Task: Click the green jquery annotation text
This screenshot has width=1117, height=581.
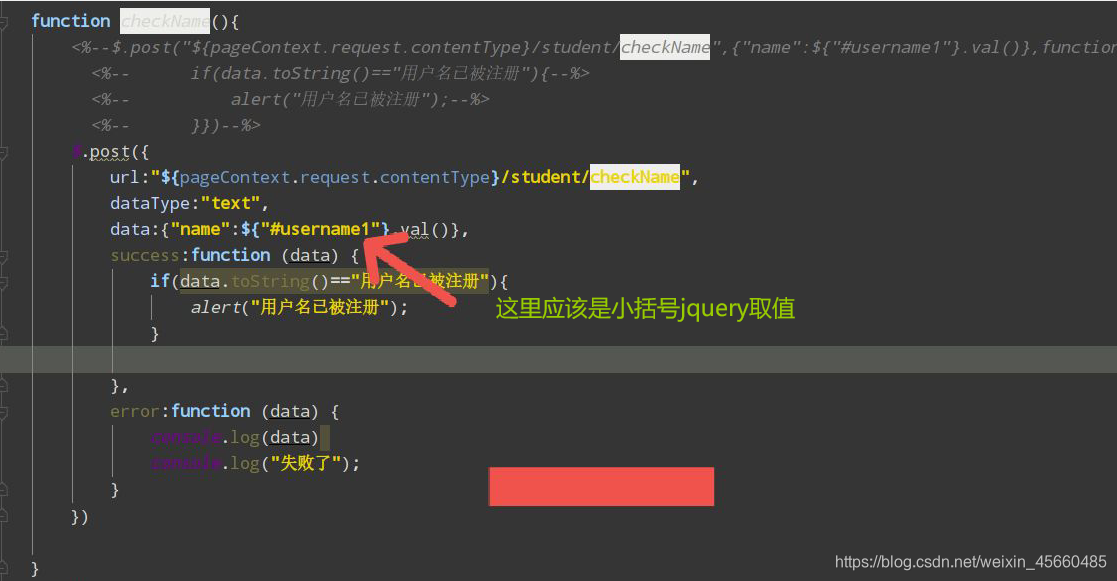Action: click(x=644, y=308)
